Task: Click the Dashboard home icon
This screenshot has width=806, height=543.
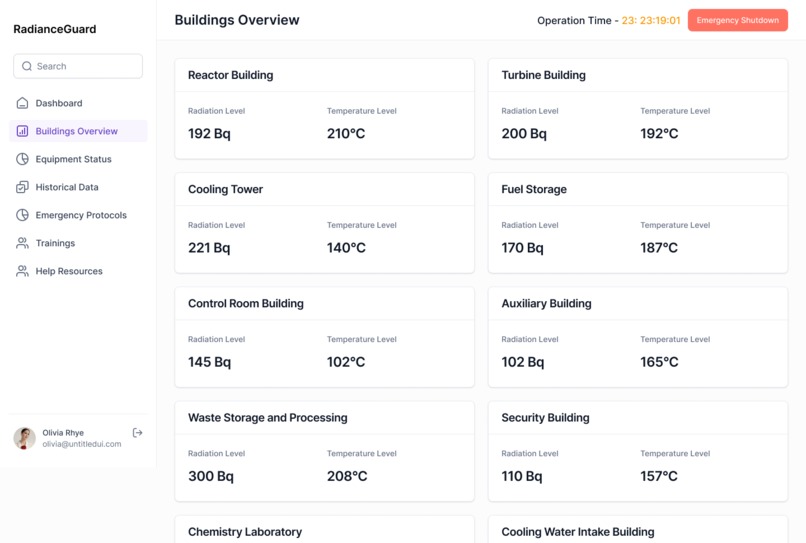Action: click(x=22, y=103)
